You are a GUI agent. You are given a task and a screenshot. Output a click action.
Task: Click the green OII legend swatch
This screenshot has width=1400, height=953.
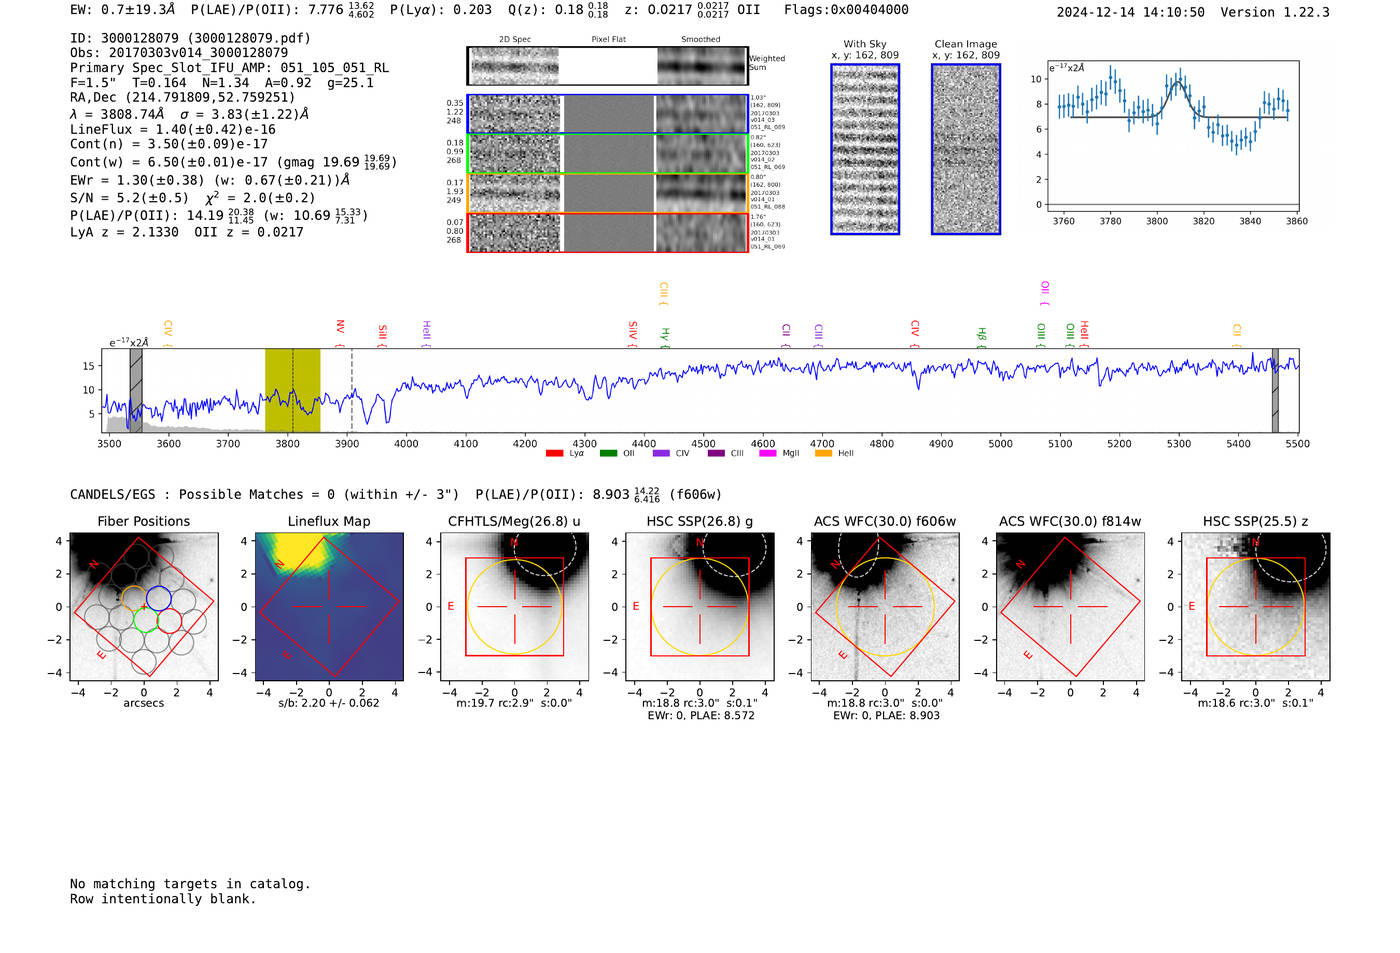click(x=608, y=454)
